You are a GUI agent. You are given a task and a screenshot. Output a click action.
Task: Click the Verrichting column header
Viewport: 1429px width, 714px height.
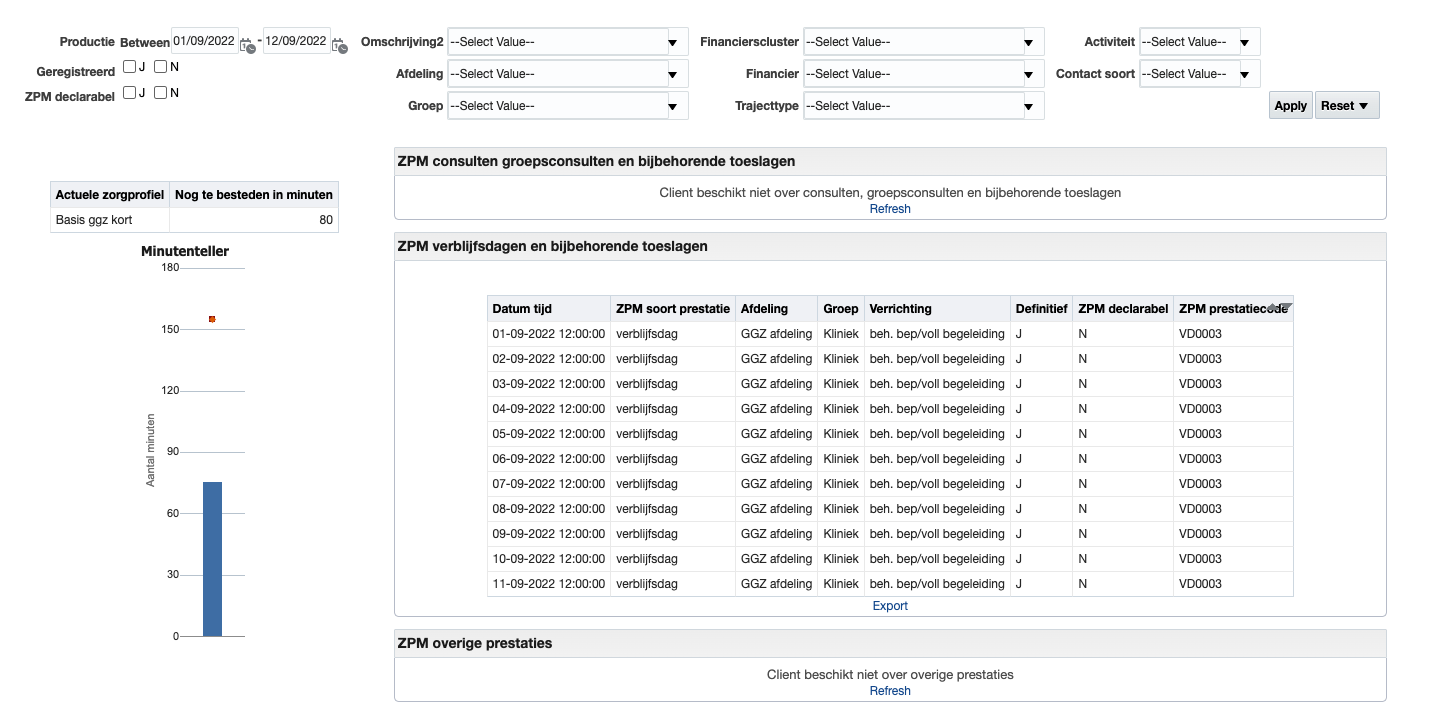click(x=937, y=309)
